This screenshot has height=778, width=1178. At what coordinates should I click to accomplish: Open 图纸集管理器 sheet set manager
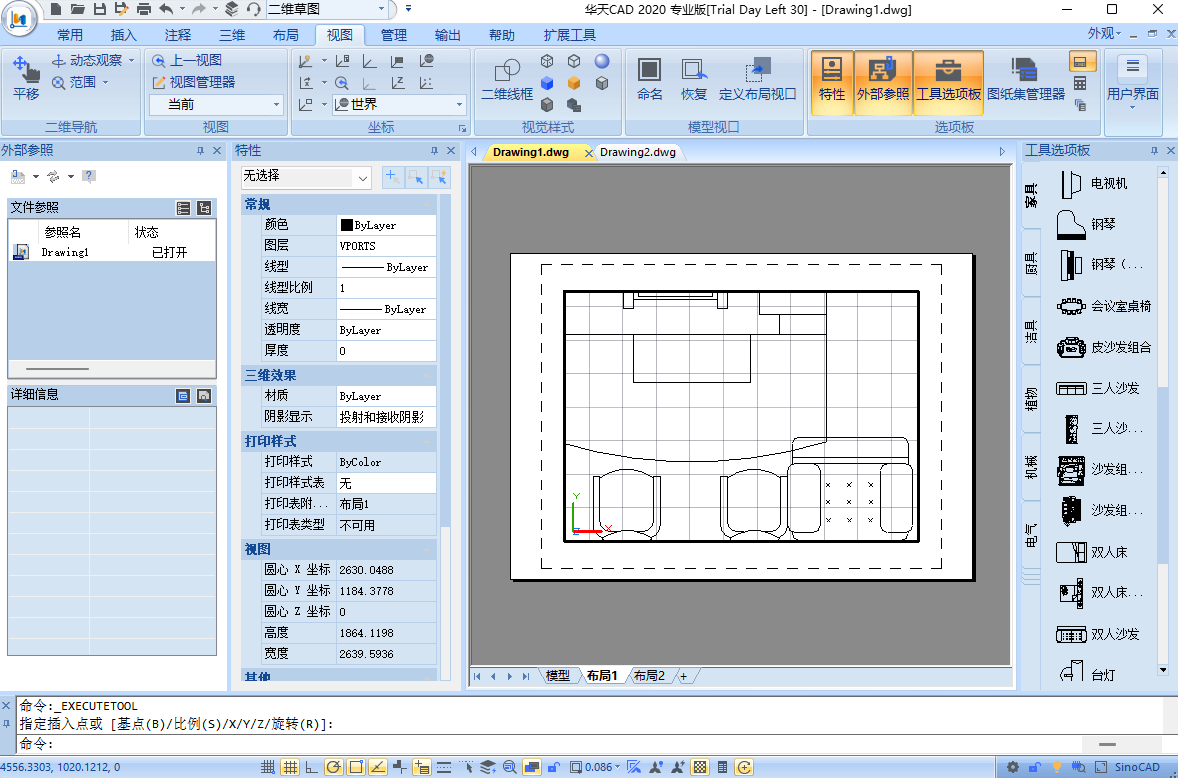pos(1025,81)
